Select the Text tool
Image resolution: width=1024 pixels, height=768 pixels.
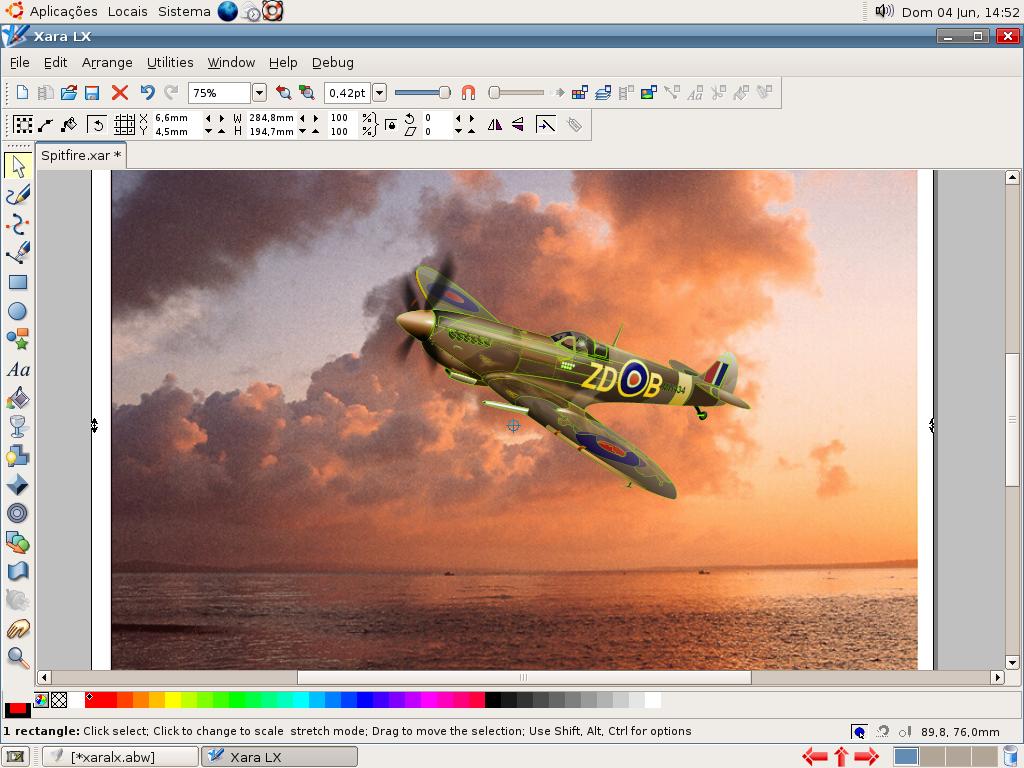point(18,369)
